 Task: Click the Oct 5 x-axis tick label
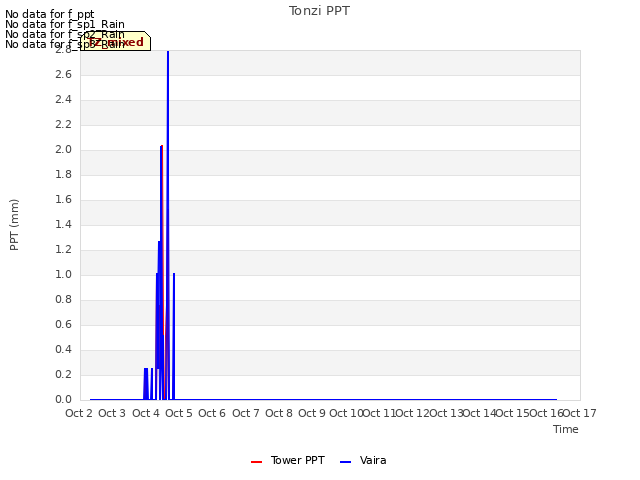point(179,413)
